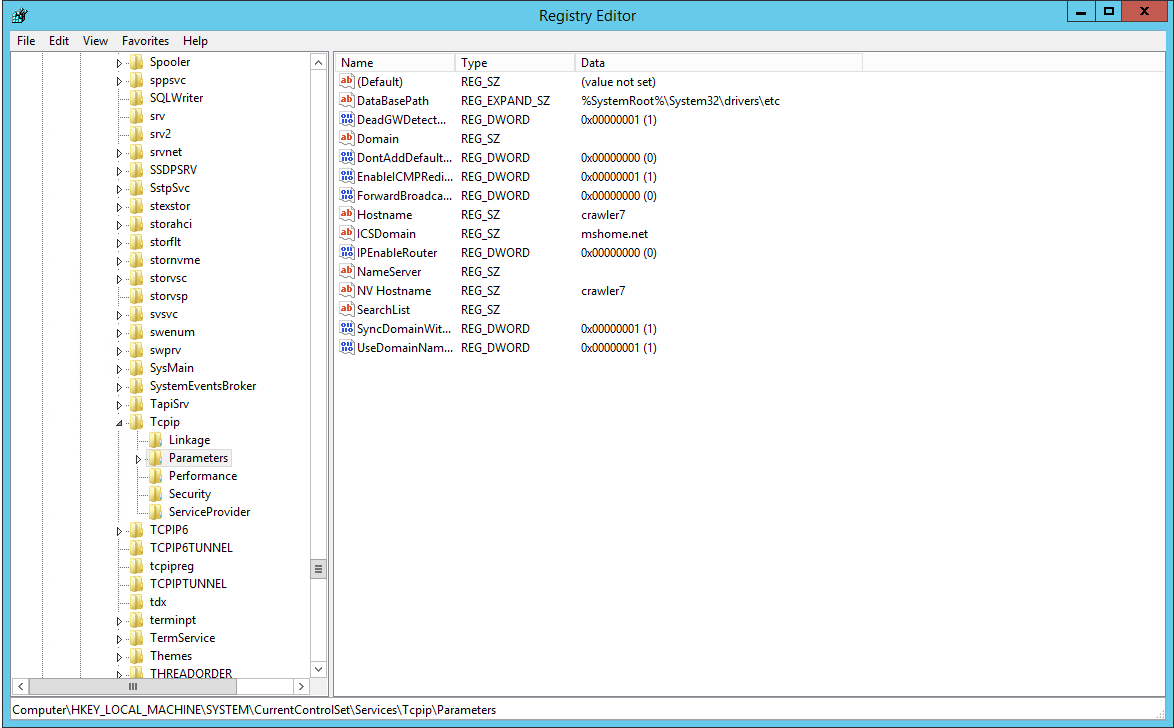The height and width of the screenshot is (728, 1174).
Task: Collapse the Tcpip tree node
Action: (x=119, y=423)
